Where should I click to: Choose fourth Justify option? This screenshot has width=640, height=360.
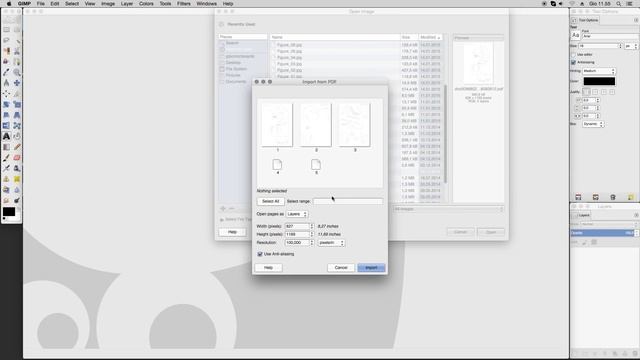coord(612,92)
